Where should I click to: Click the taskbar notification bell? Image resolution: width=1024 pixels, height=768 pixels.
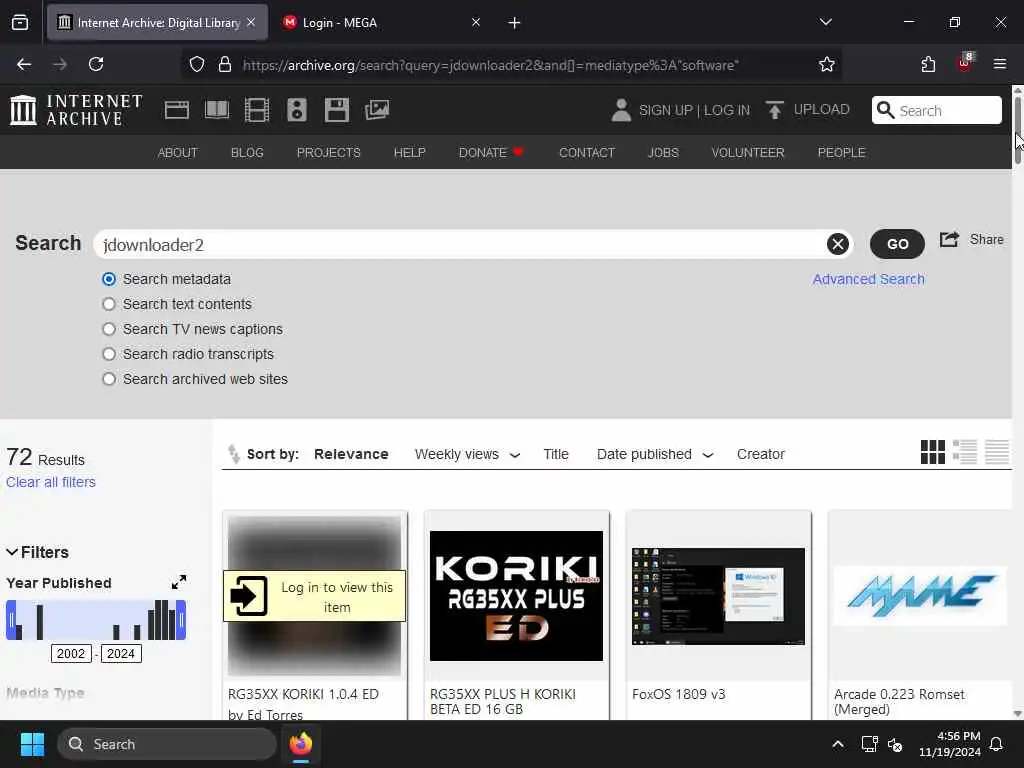tap(997, 744)
